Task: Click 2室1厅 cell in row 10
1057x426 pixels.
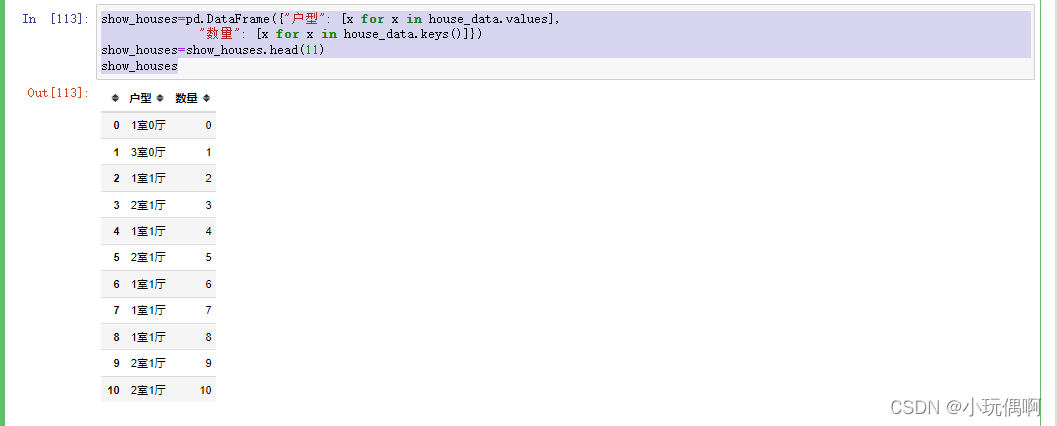Action: [148, 390]
